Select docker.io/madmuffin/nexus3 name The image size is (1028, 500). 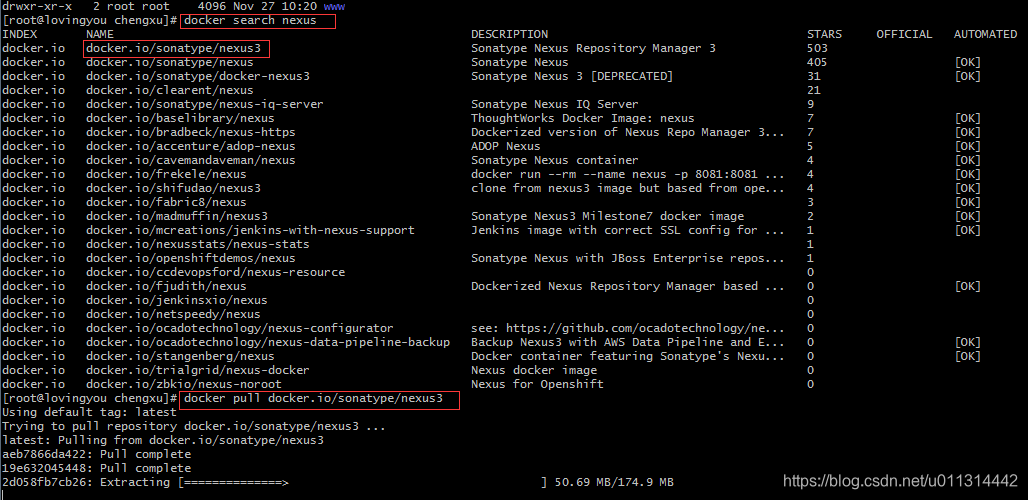coord(176,216)
